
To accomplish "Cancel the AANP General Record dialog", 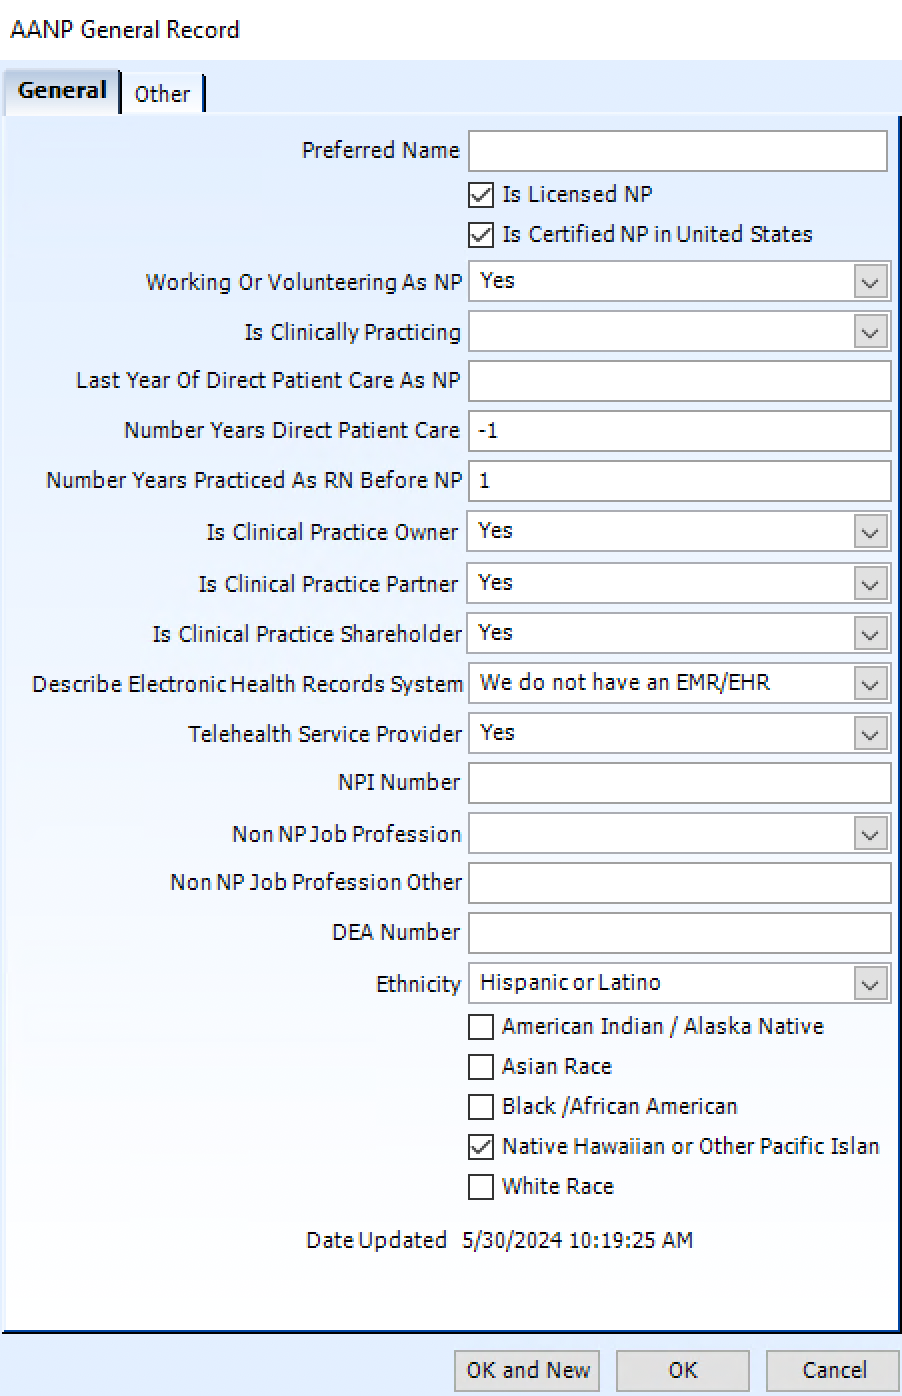I will pos(833,1370).
